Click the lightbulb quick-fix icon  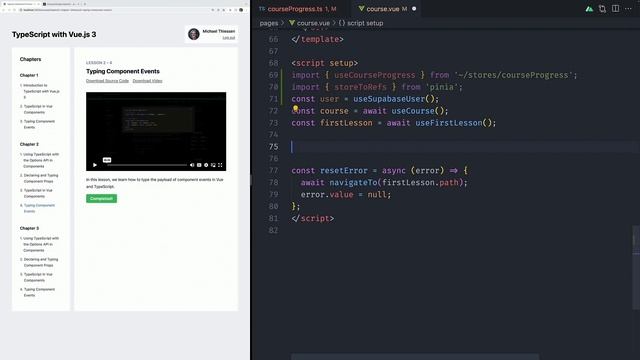(x=296, y=109)
